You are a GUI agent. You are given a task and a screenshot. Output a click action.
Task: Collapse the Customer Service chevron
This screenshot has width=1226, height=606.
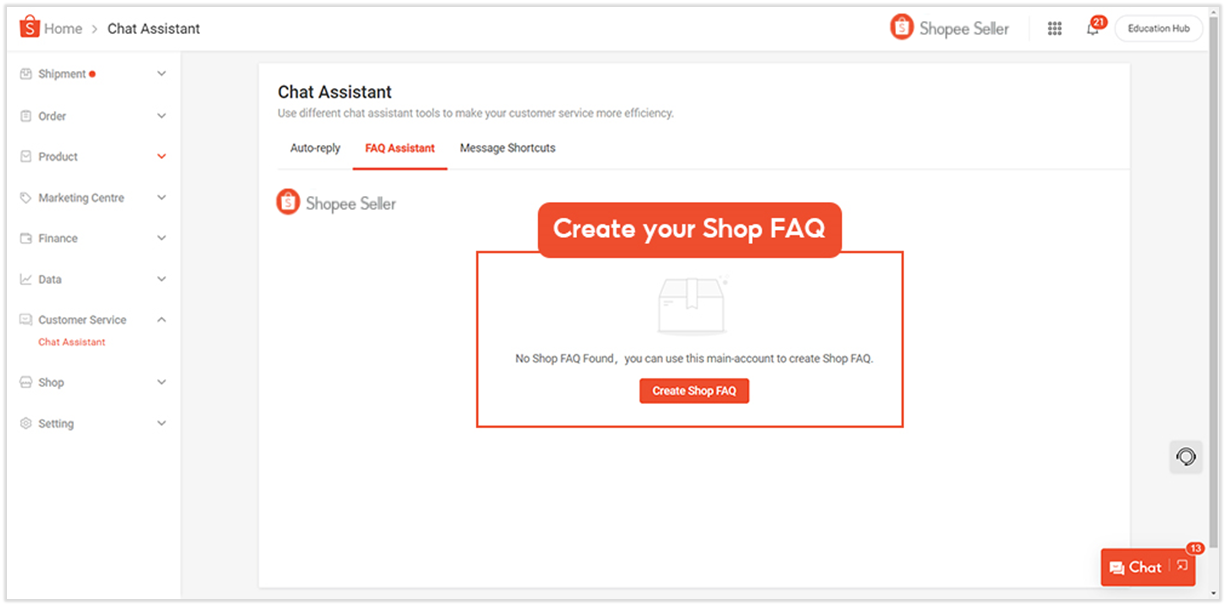click(162, 320)
